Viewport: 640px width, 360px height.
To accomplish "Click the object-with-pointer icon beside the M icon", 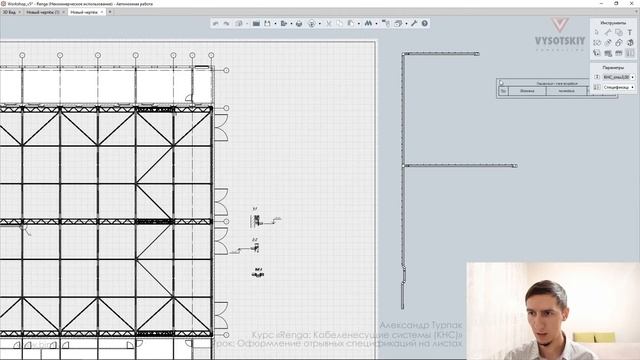I will [x=386, y=23].
